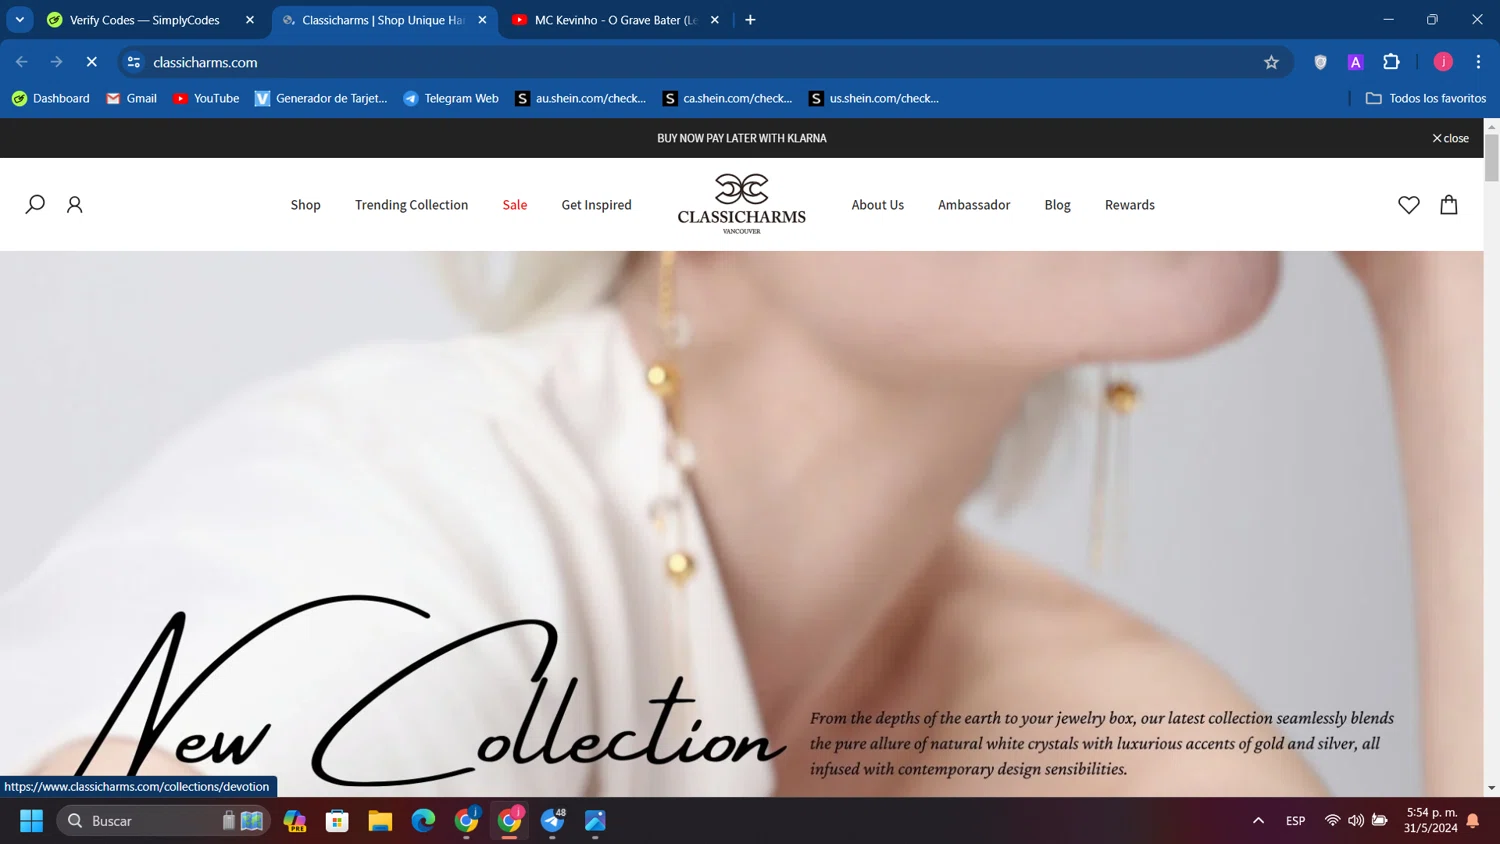Open Wi-Fi network settings in system tray
This screenshot has width=1500, height=844.
click(x=1331, y=821)
